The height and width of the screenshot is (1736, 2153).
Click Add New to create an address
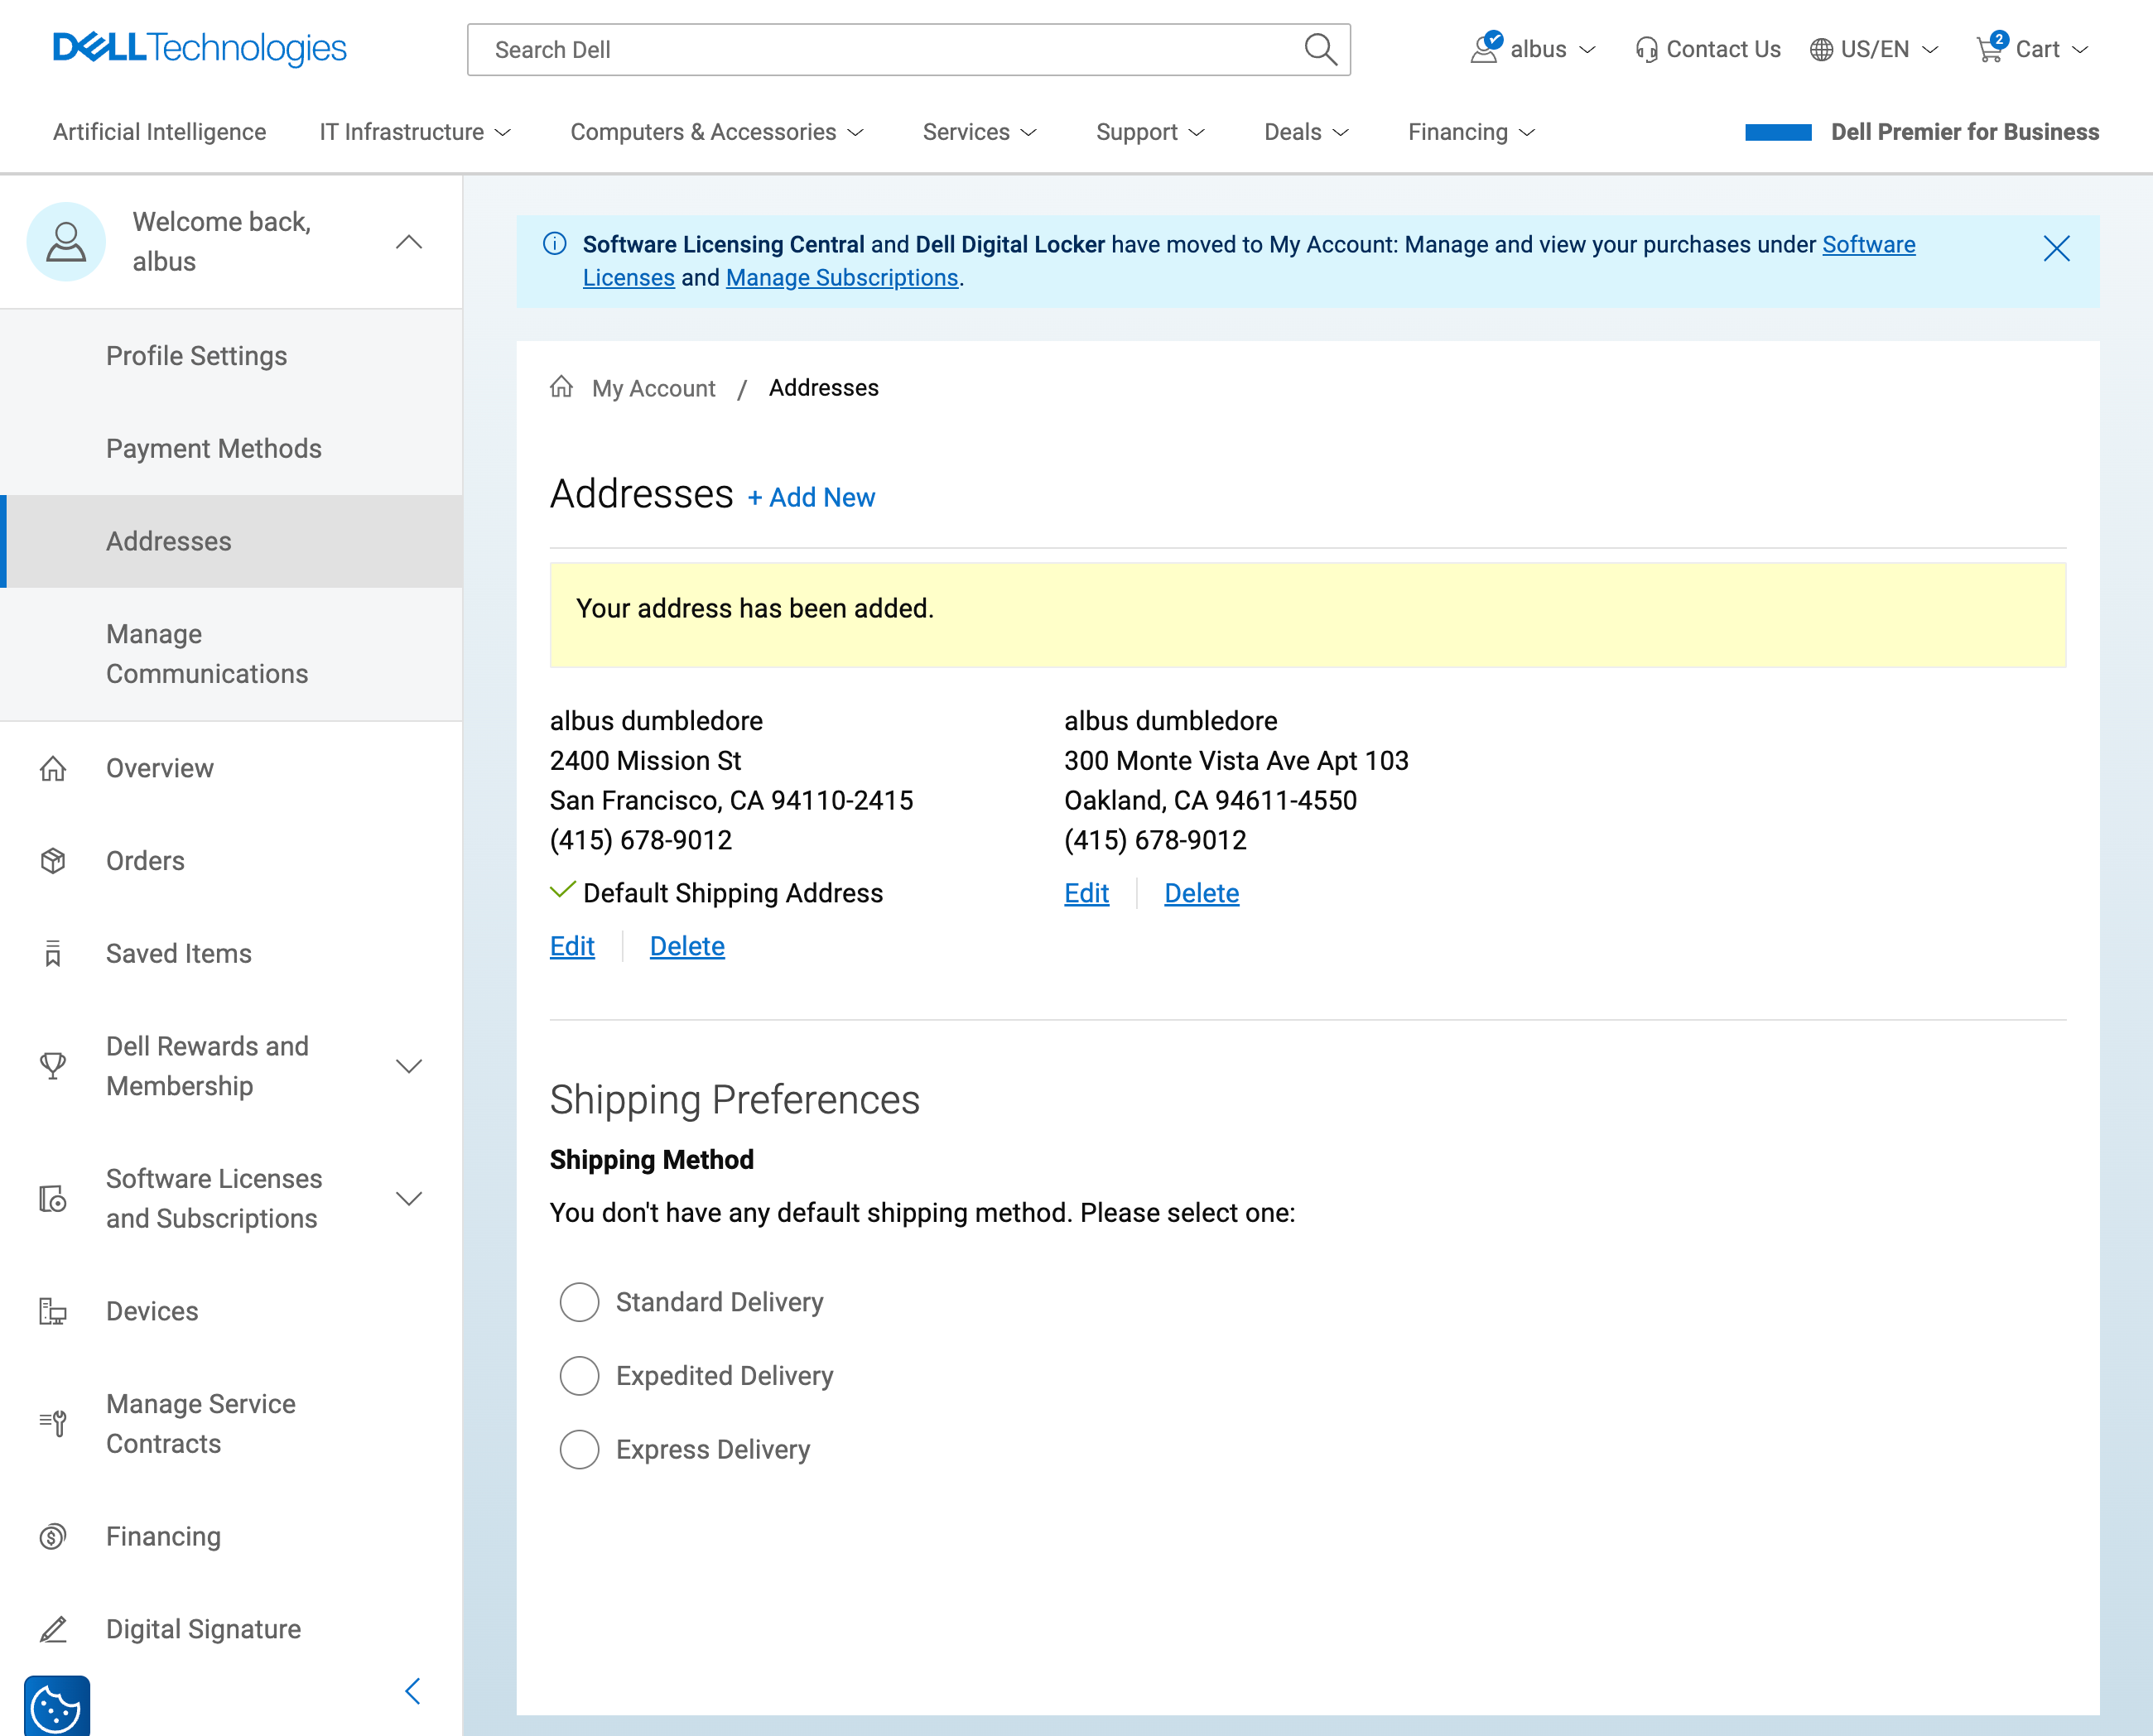pos(811,497)
